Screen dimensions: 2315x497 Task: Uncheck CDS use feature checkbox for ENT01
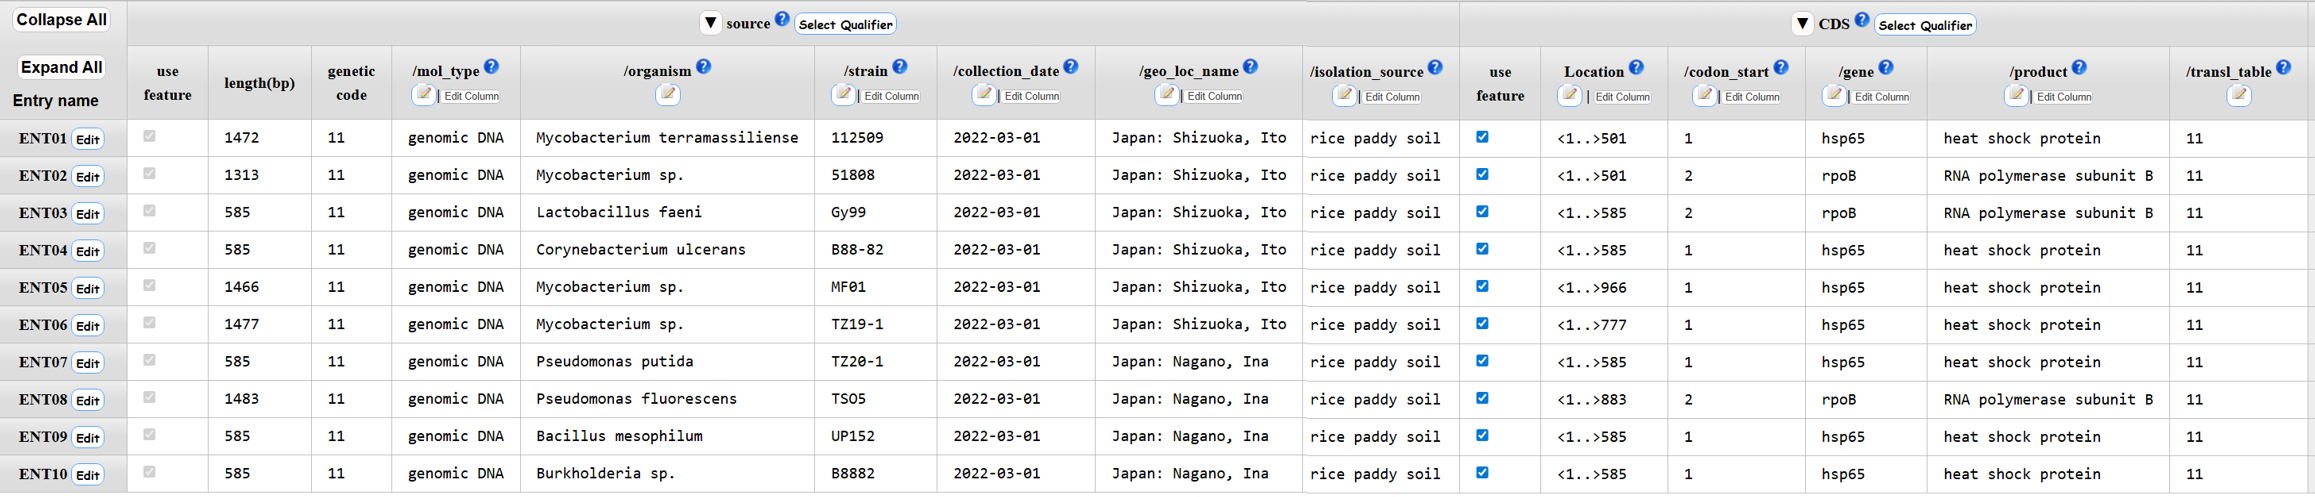(x=1482, y=137)
